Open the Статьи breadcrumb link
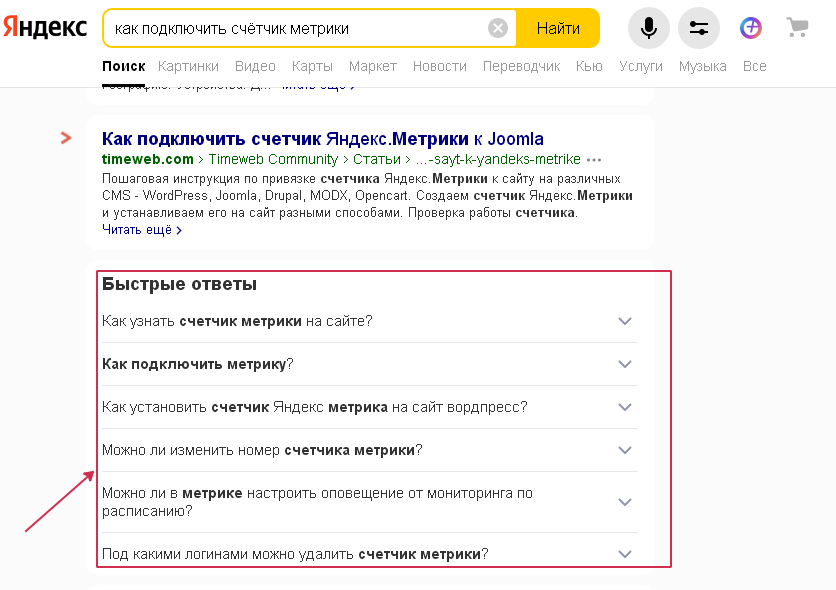The width and height of the screenshot is (836, 590). 376,159
